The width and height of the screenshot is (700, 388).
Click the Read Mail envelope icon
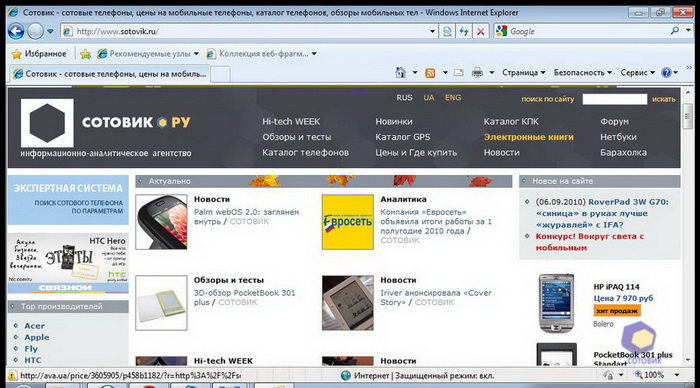click(x=458, y=72)
